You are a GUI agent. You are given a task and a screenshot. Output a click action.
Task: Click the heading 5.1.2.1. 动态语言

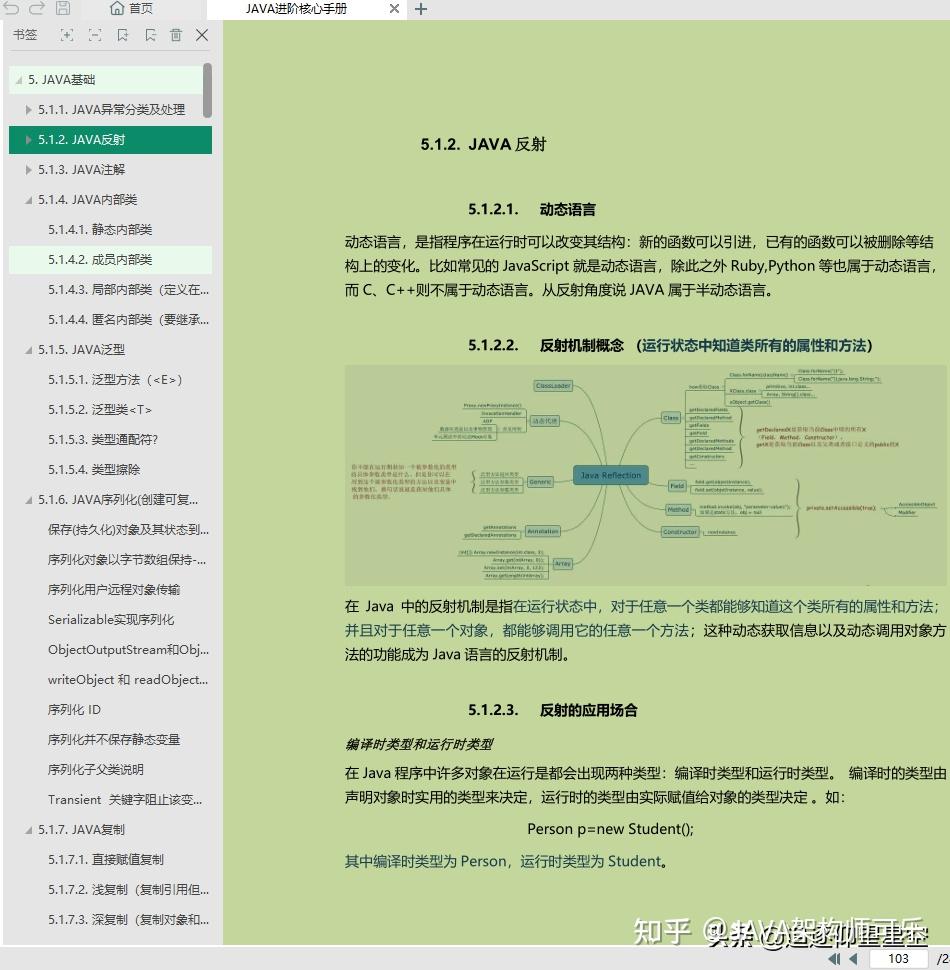(x=531, y=210)
